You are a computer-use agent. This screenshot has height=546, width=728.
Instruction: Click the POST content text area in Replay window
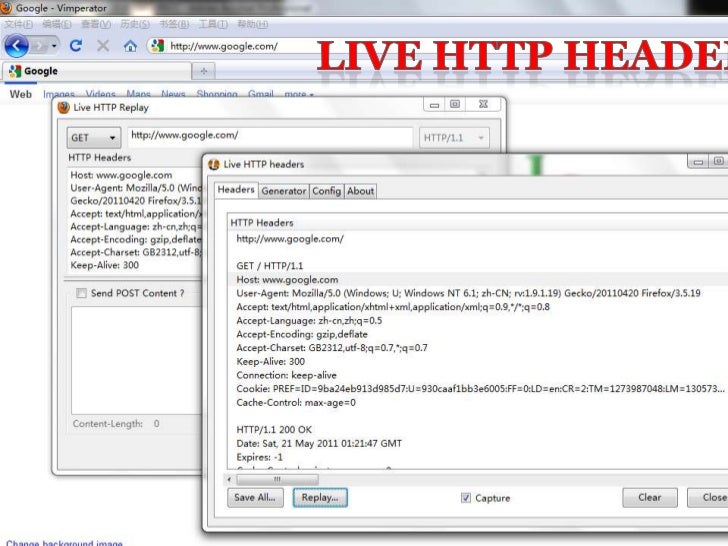[x=137, y=360]
